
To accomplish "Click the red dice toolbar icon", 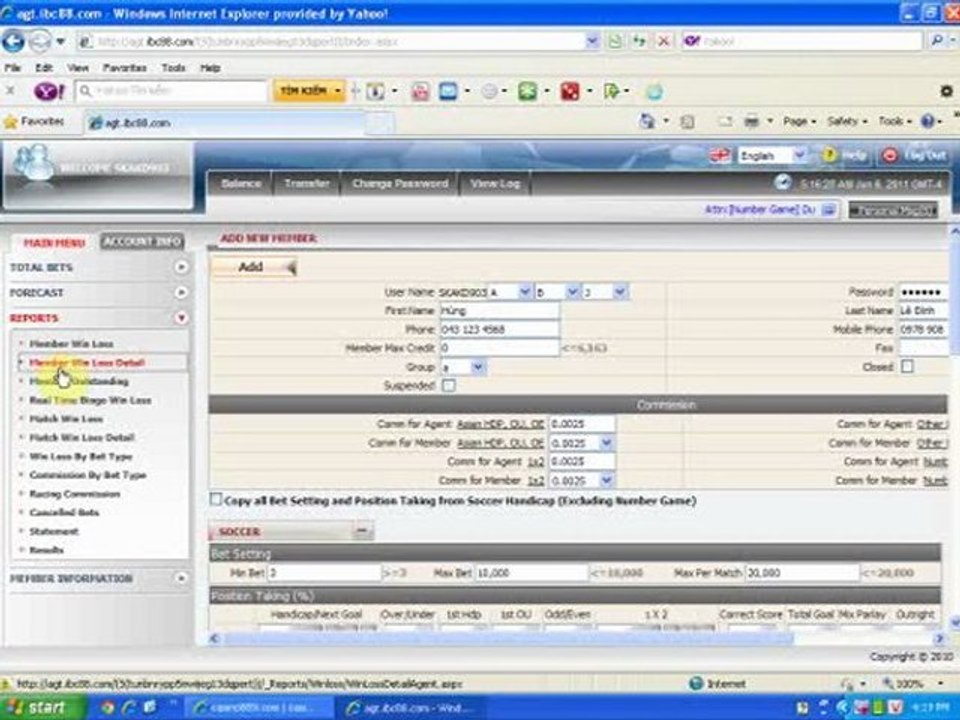I will pos(569,92).
